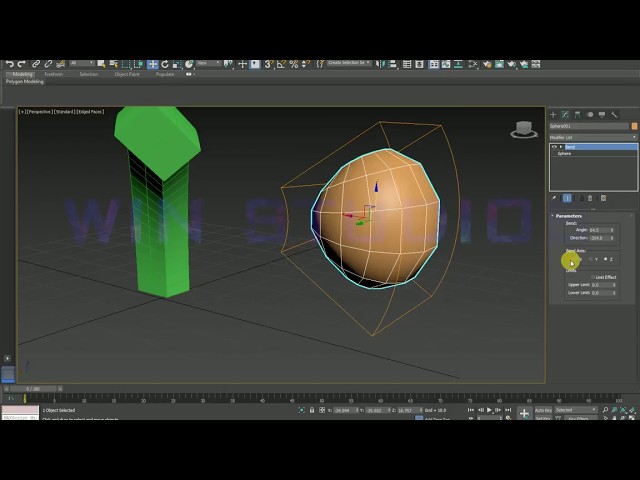Expand the Bend modifier sub-objects
640x480 pixels.
pos(561,147)
